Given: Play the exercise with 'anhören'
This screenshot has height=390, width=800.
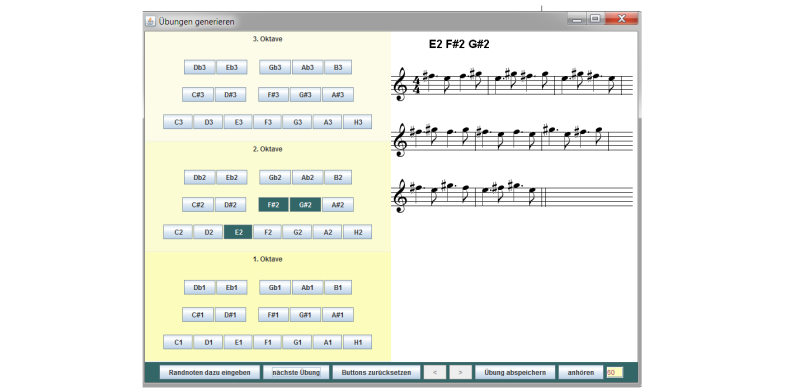Looking at the screenshot, I should [x=581, y=373].
